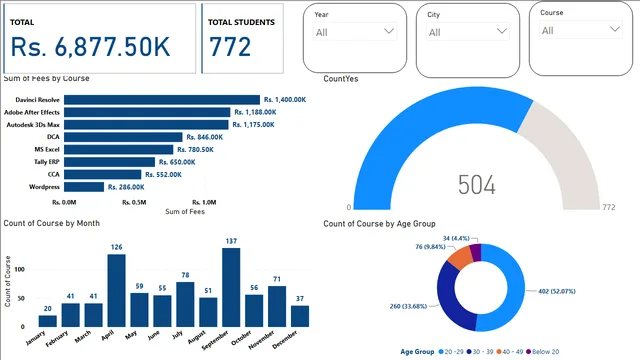The height and width of the screenshot is (360, 640).
Task: Select the Autodesk 3Ds Max fees bar
Action: click(x=146, y=124)
